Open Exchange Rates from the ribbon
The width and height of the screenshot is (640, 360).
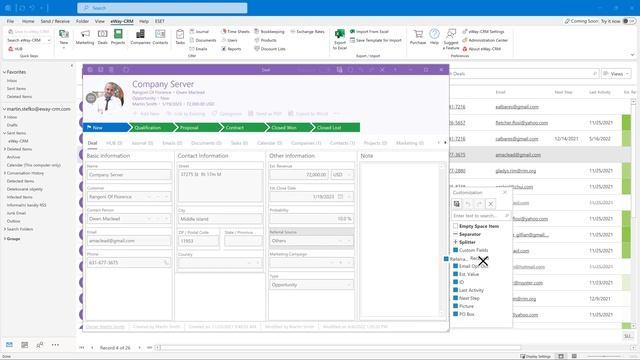(x=307, y=31)
